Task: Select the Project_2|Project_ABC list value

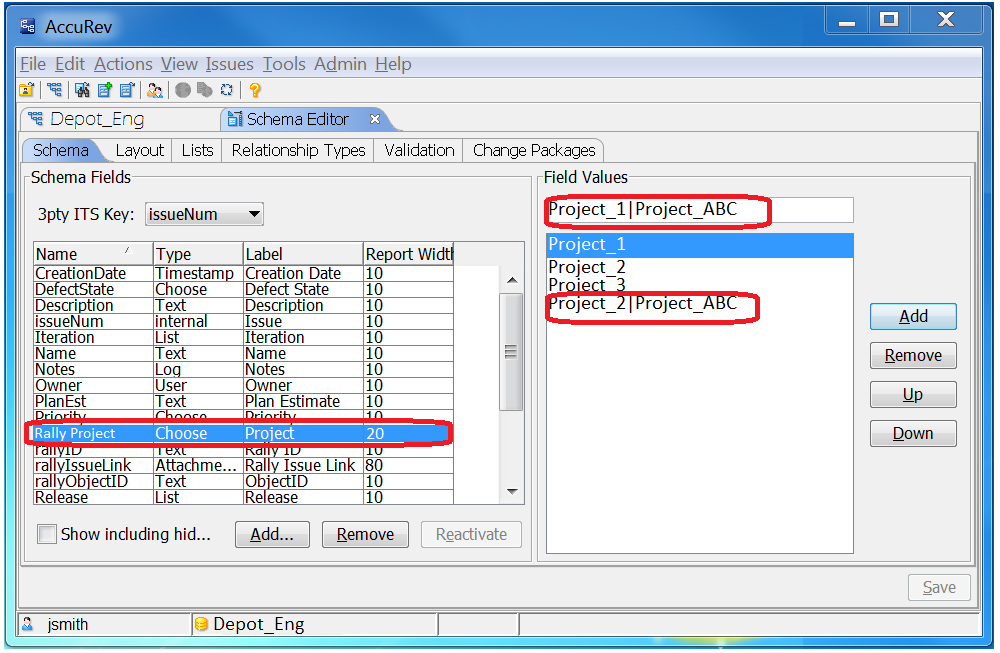Action: (643, 304)
